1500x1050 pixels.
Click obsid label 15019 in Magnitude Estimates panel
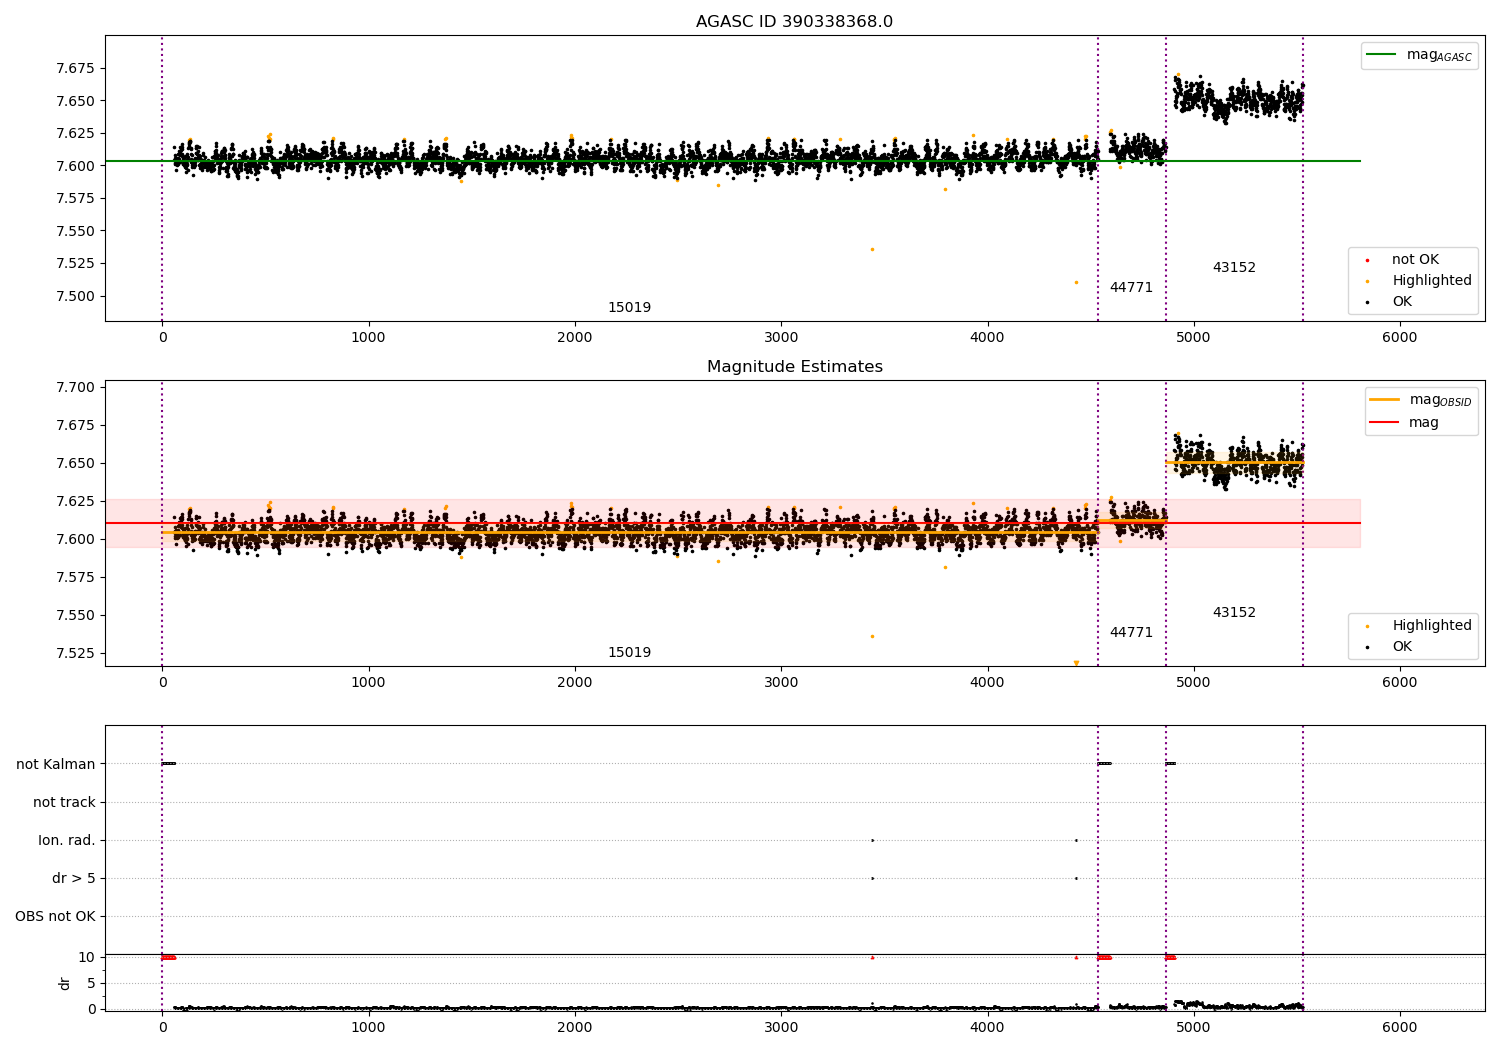[629, 653]
